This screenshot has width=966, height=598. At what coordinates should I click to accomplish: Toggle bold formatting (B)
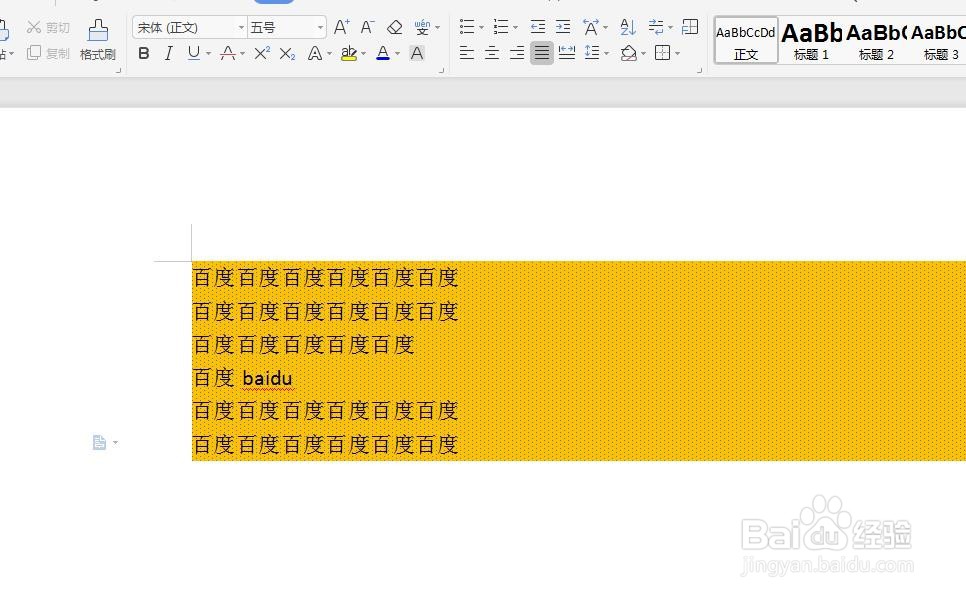click(144, 54)
